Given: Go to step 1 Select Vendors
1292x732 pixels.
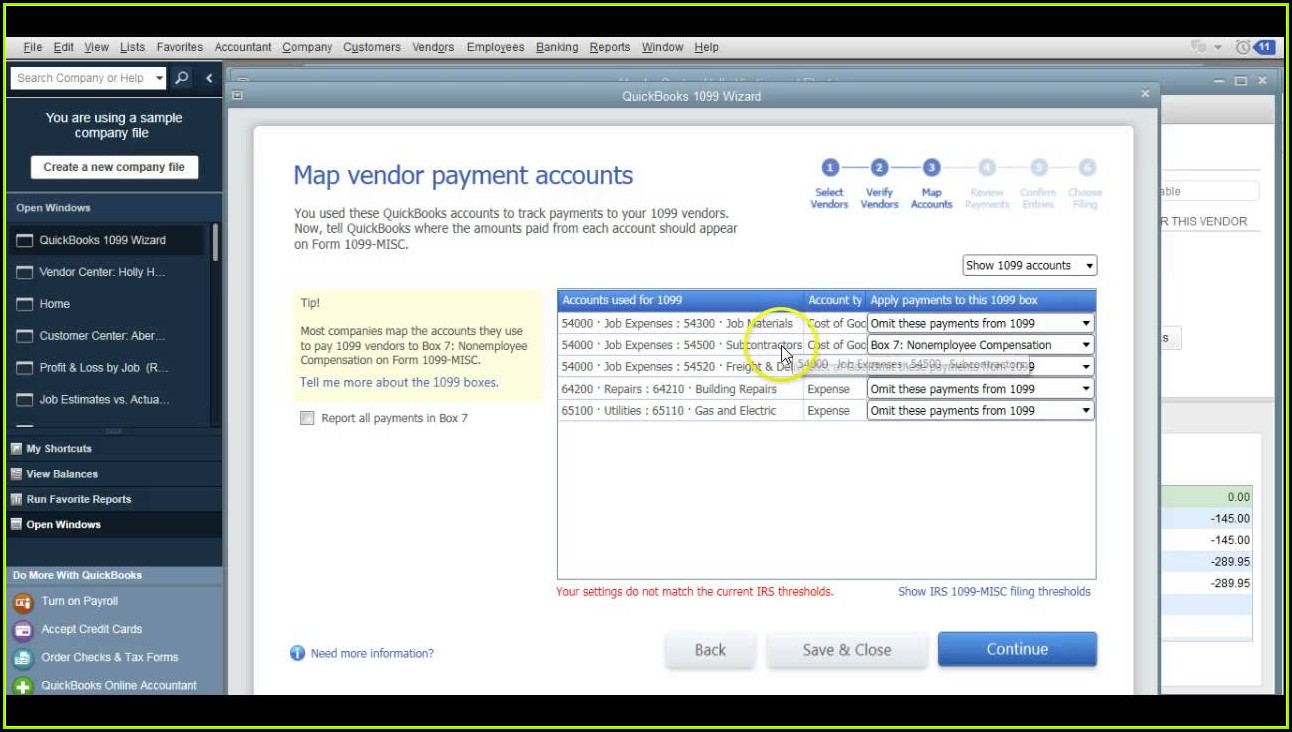Looking at the screenshot, I should tap(829, 168).
